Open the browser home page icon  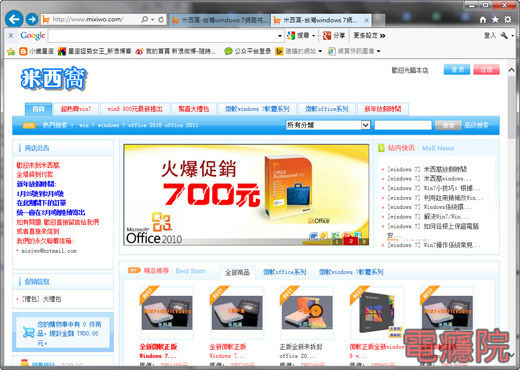[x=483, y=20]
